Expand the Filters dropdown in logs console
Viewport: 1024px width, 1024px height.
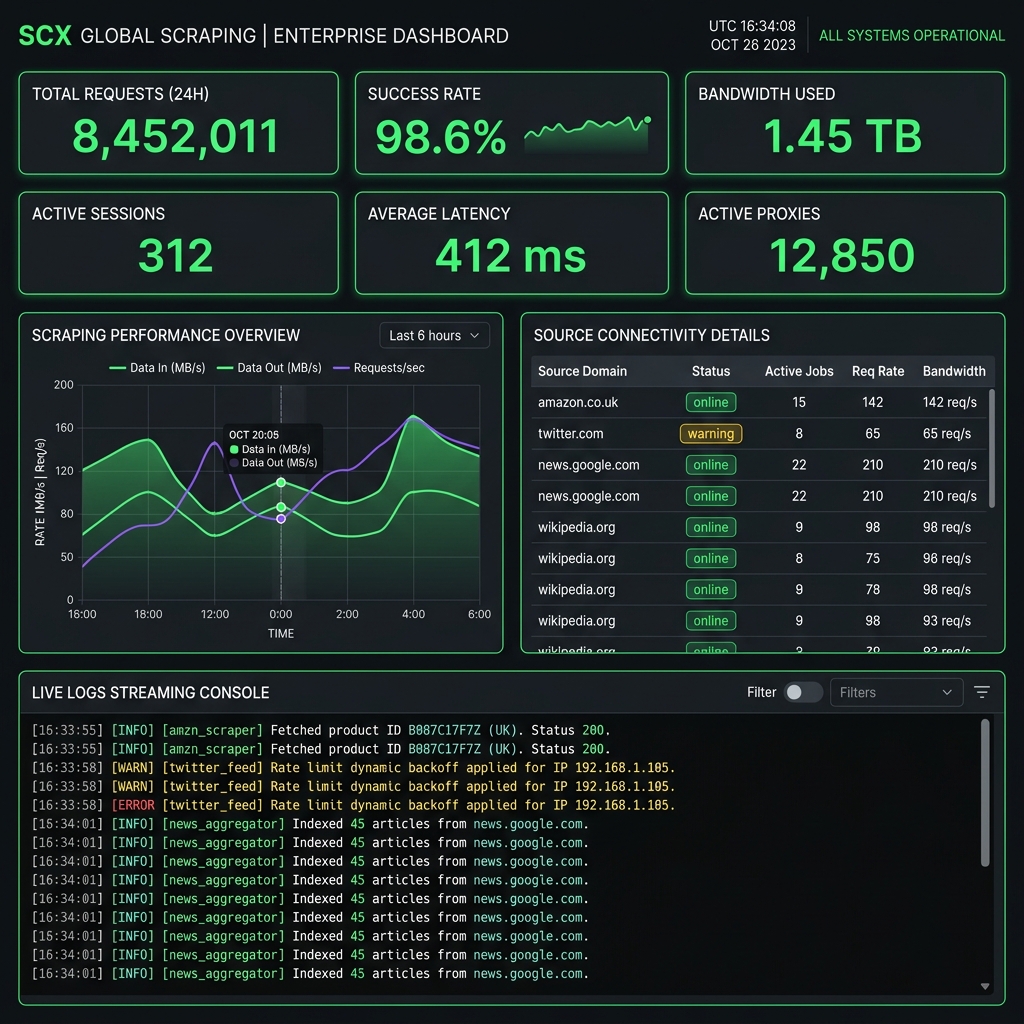point(896,692)
